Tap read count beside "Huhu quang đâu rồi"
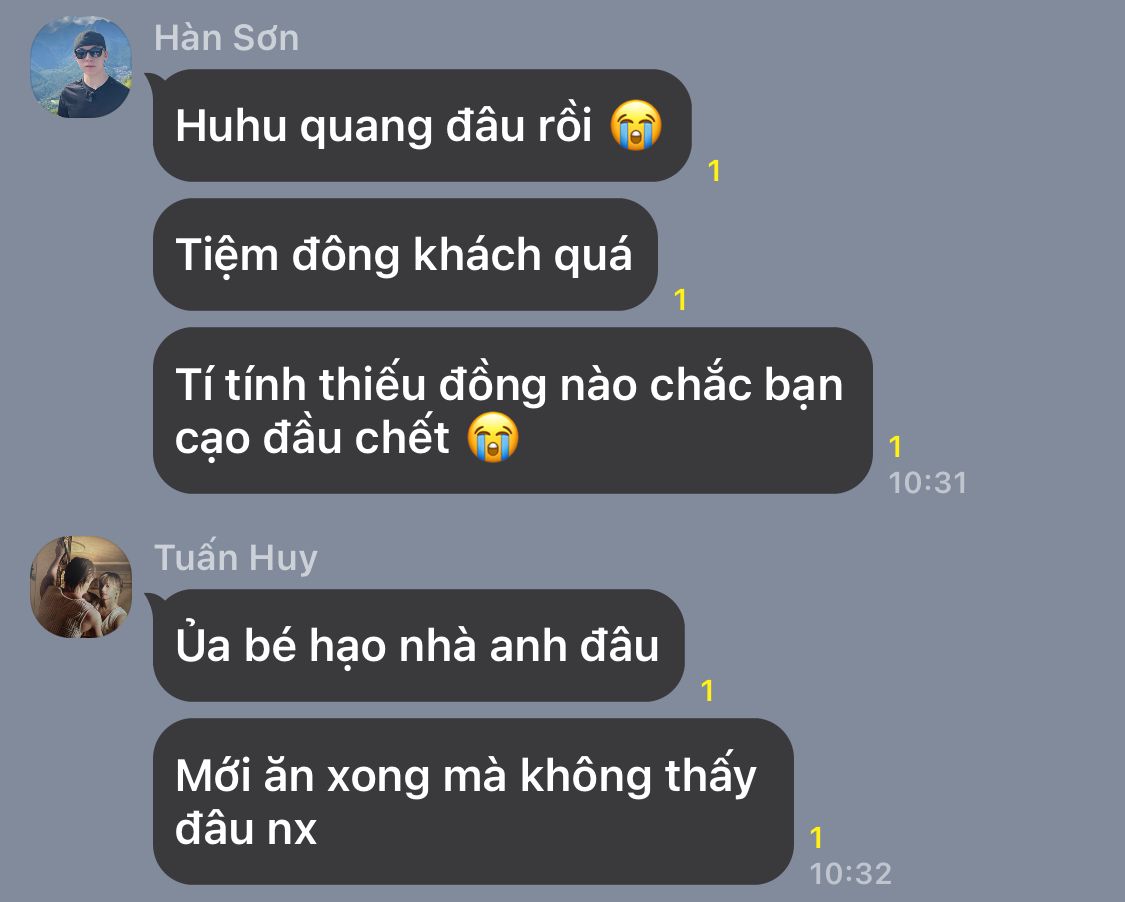Viewport: 1125px width, 902px height. 714,171
